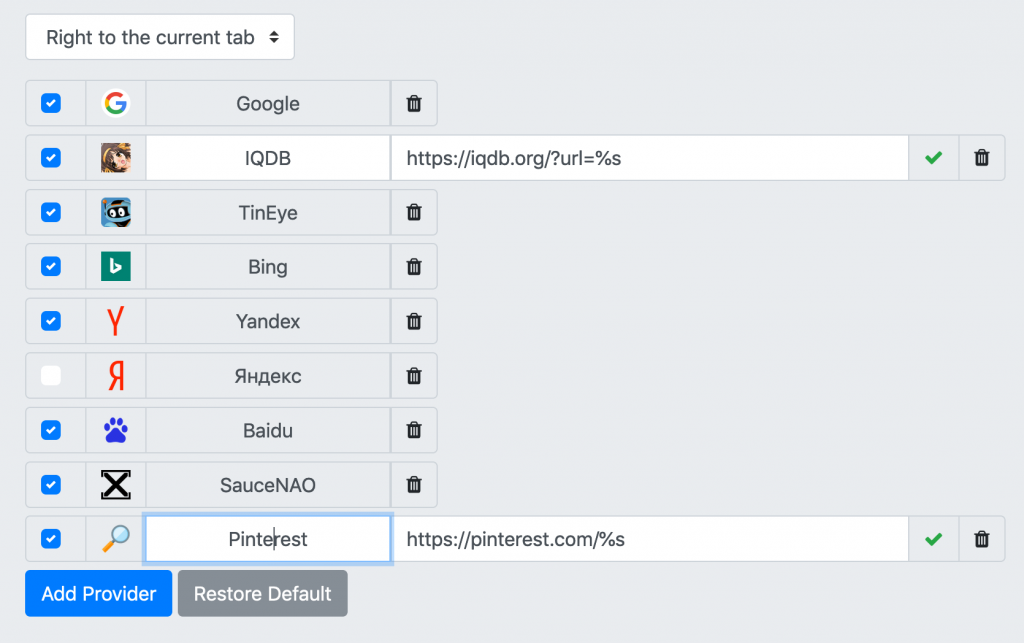Click the TinEye robot icon
1024x643 pixels.
(x=116, y=212)
